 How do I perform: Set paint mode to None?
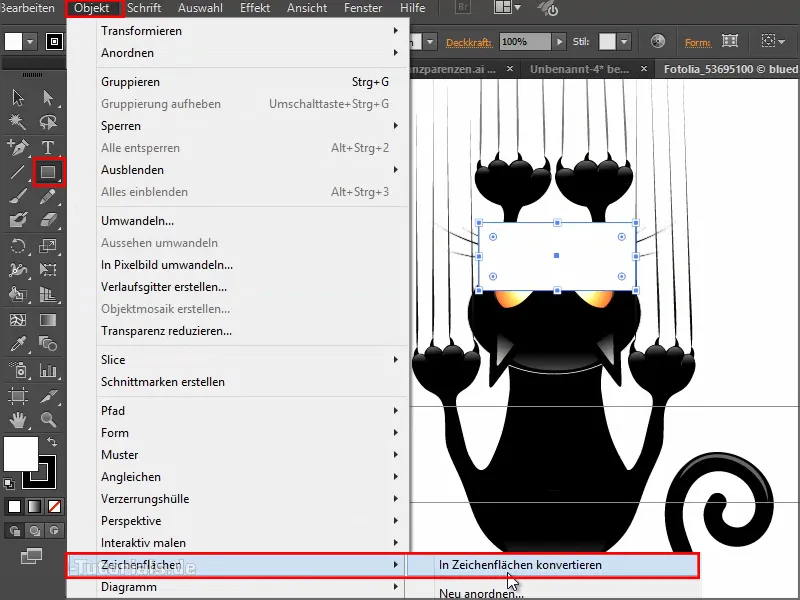click(54, 506)
